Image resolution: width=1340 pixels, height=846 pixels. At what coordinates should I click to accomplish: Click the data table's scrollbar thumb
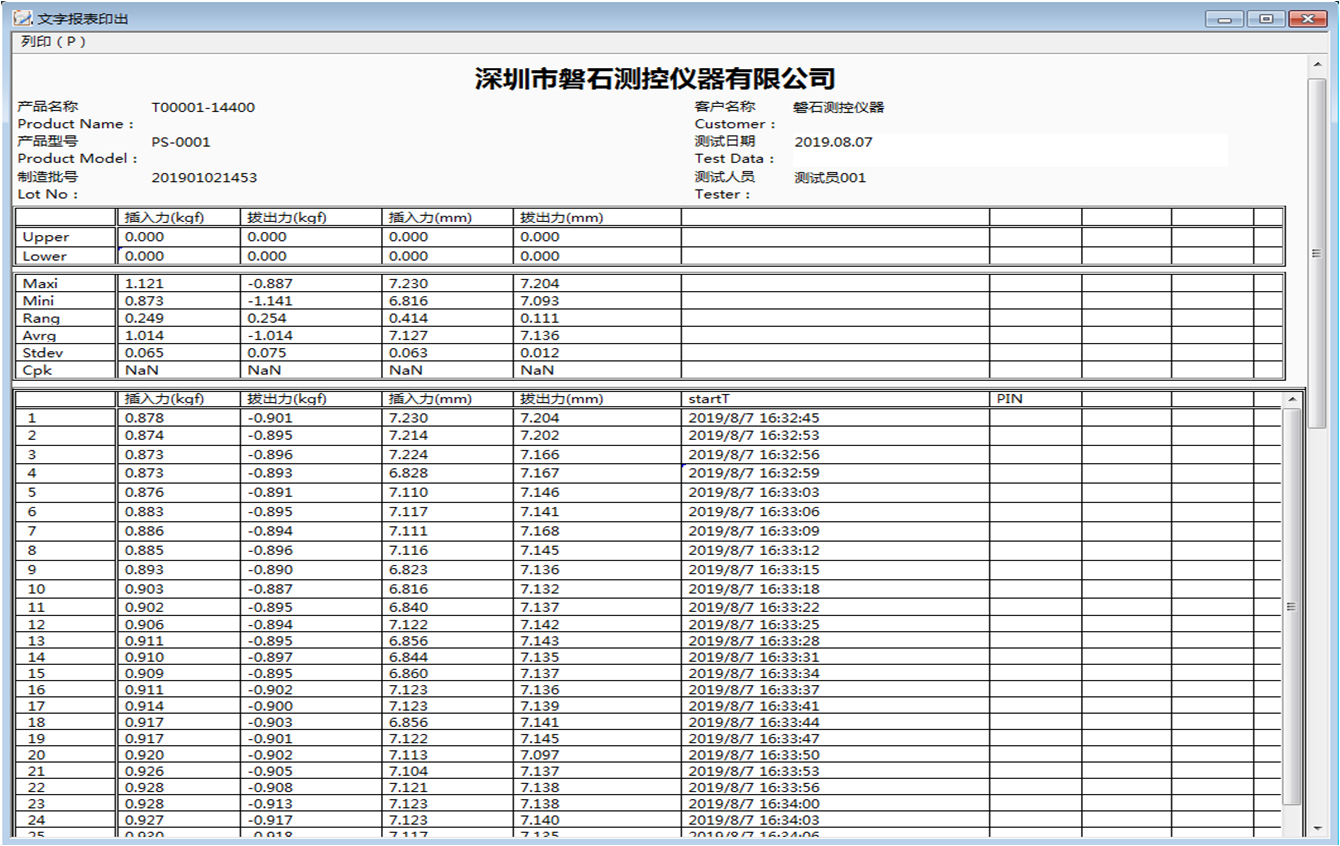coord(1291,606)
